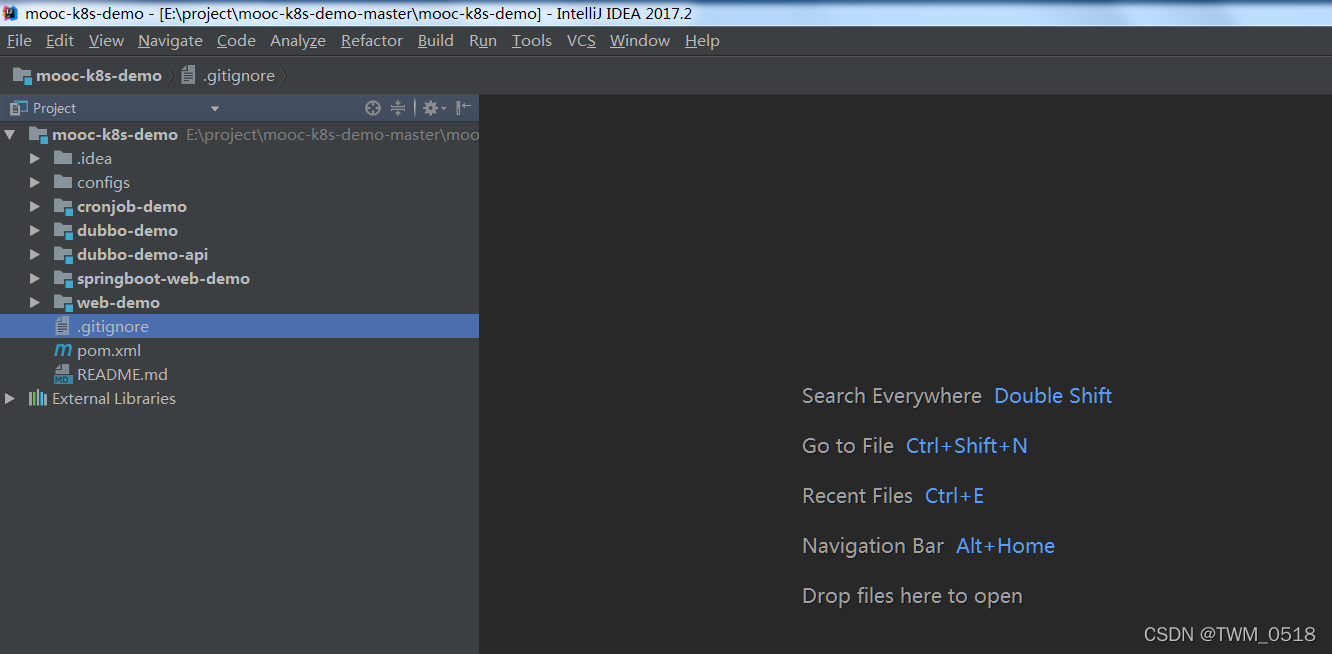Open the Run menu

pos(483,41)
